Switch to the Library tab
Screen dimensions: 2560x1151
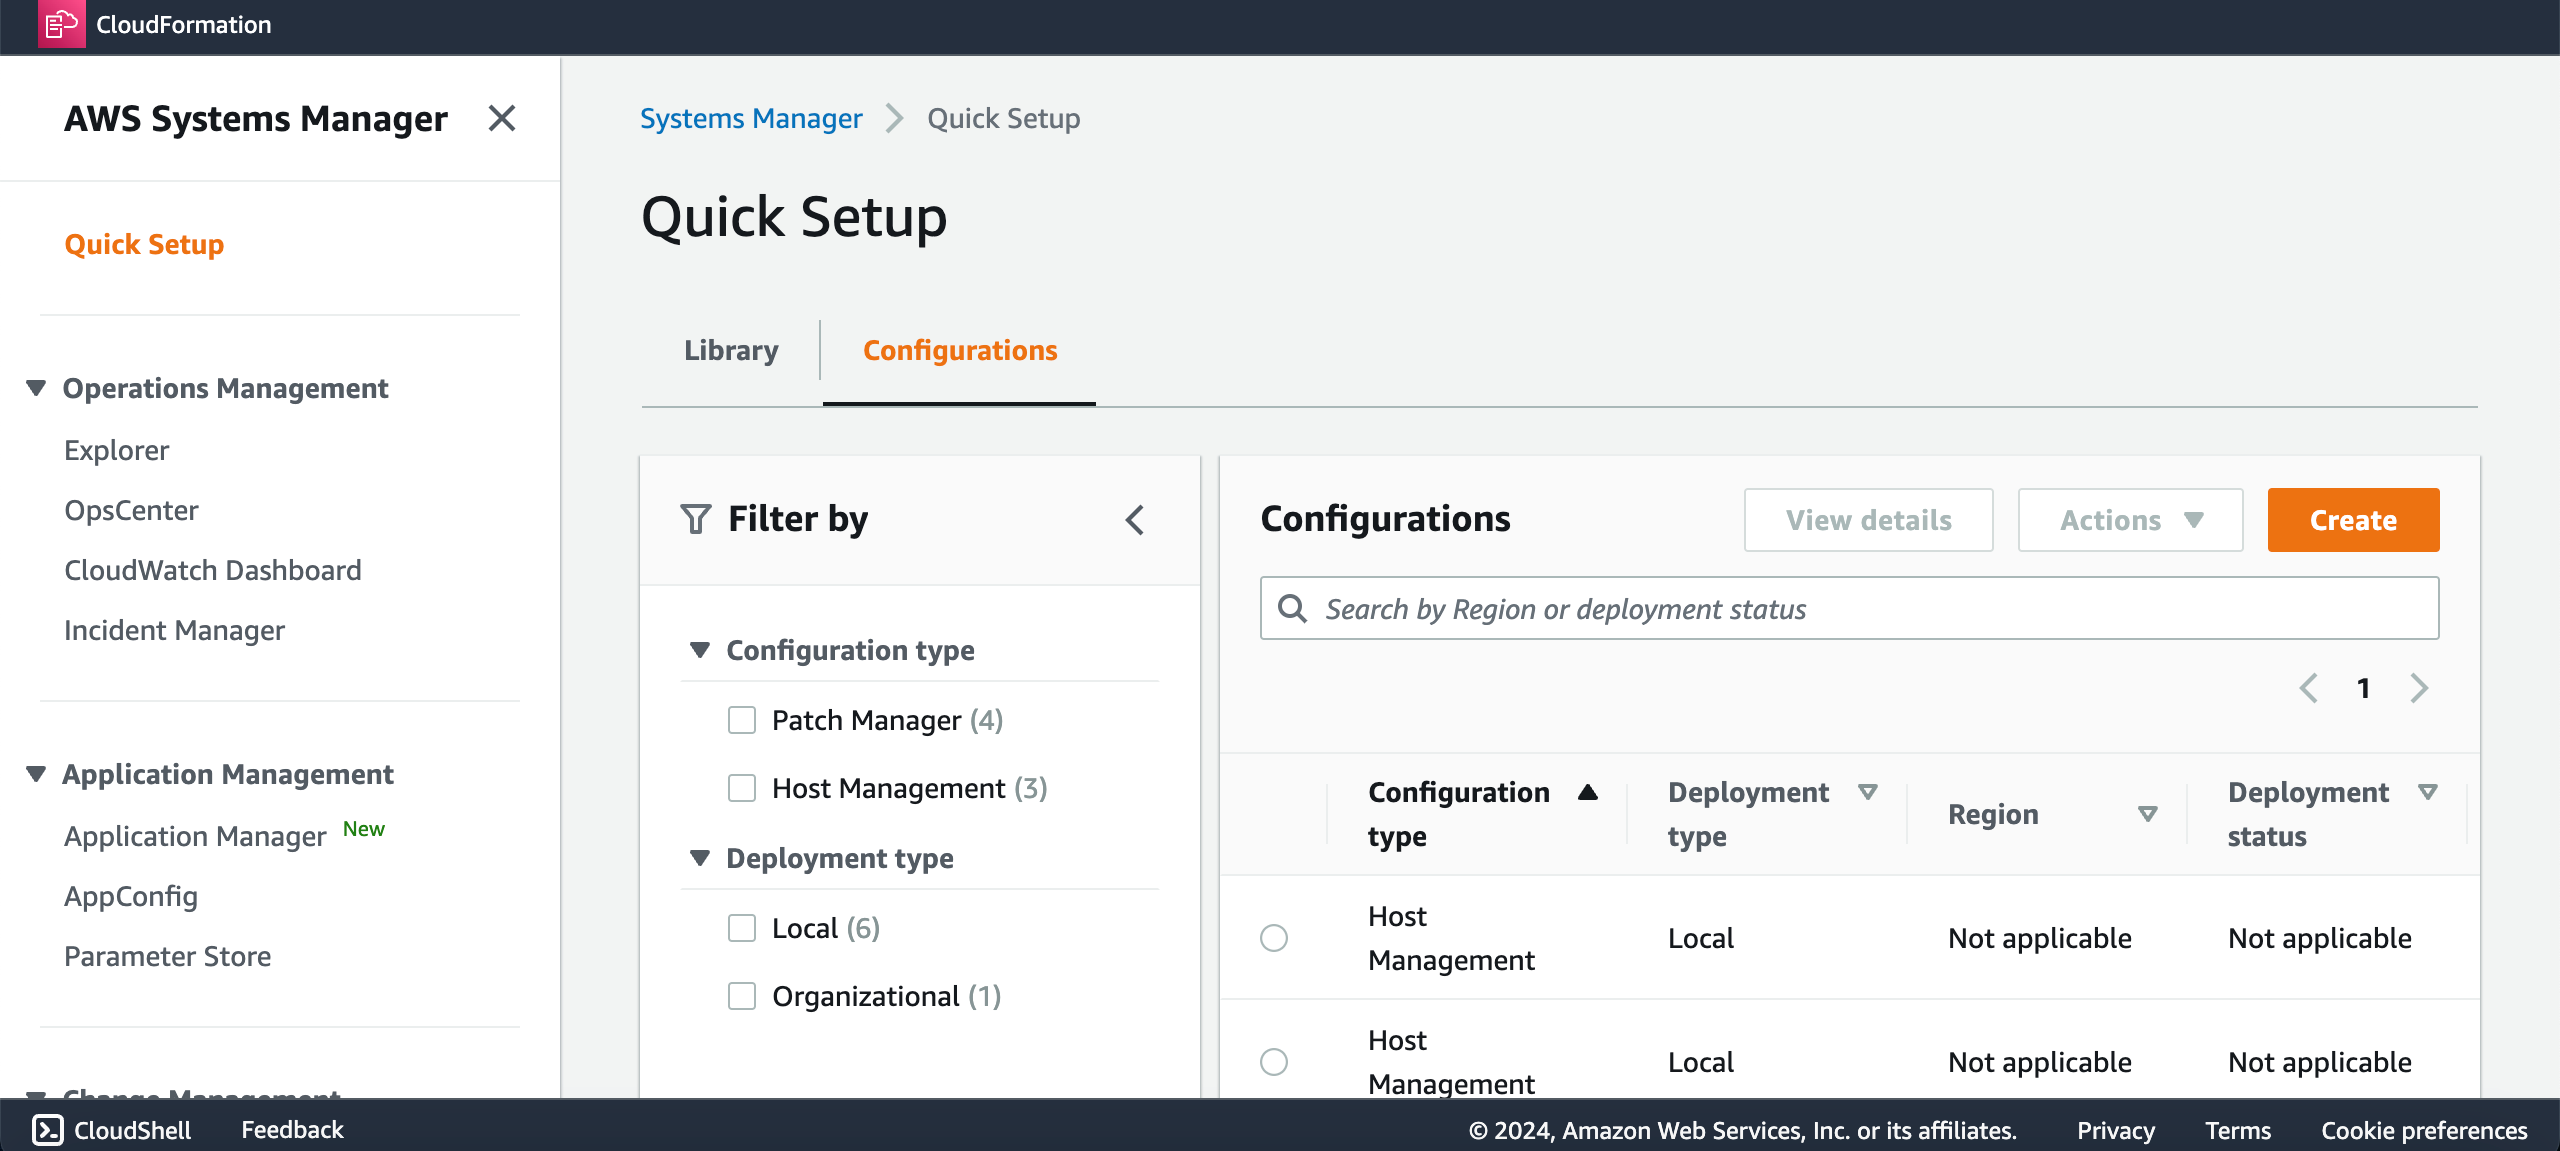(731, 350)
